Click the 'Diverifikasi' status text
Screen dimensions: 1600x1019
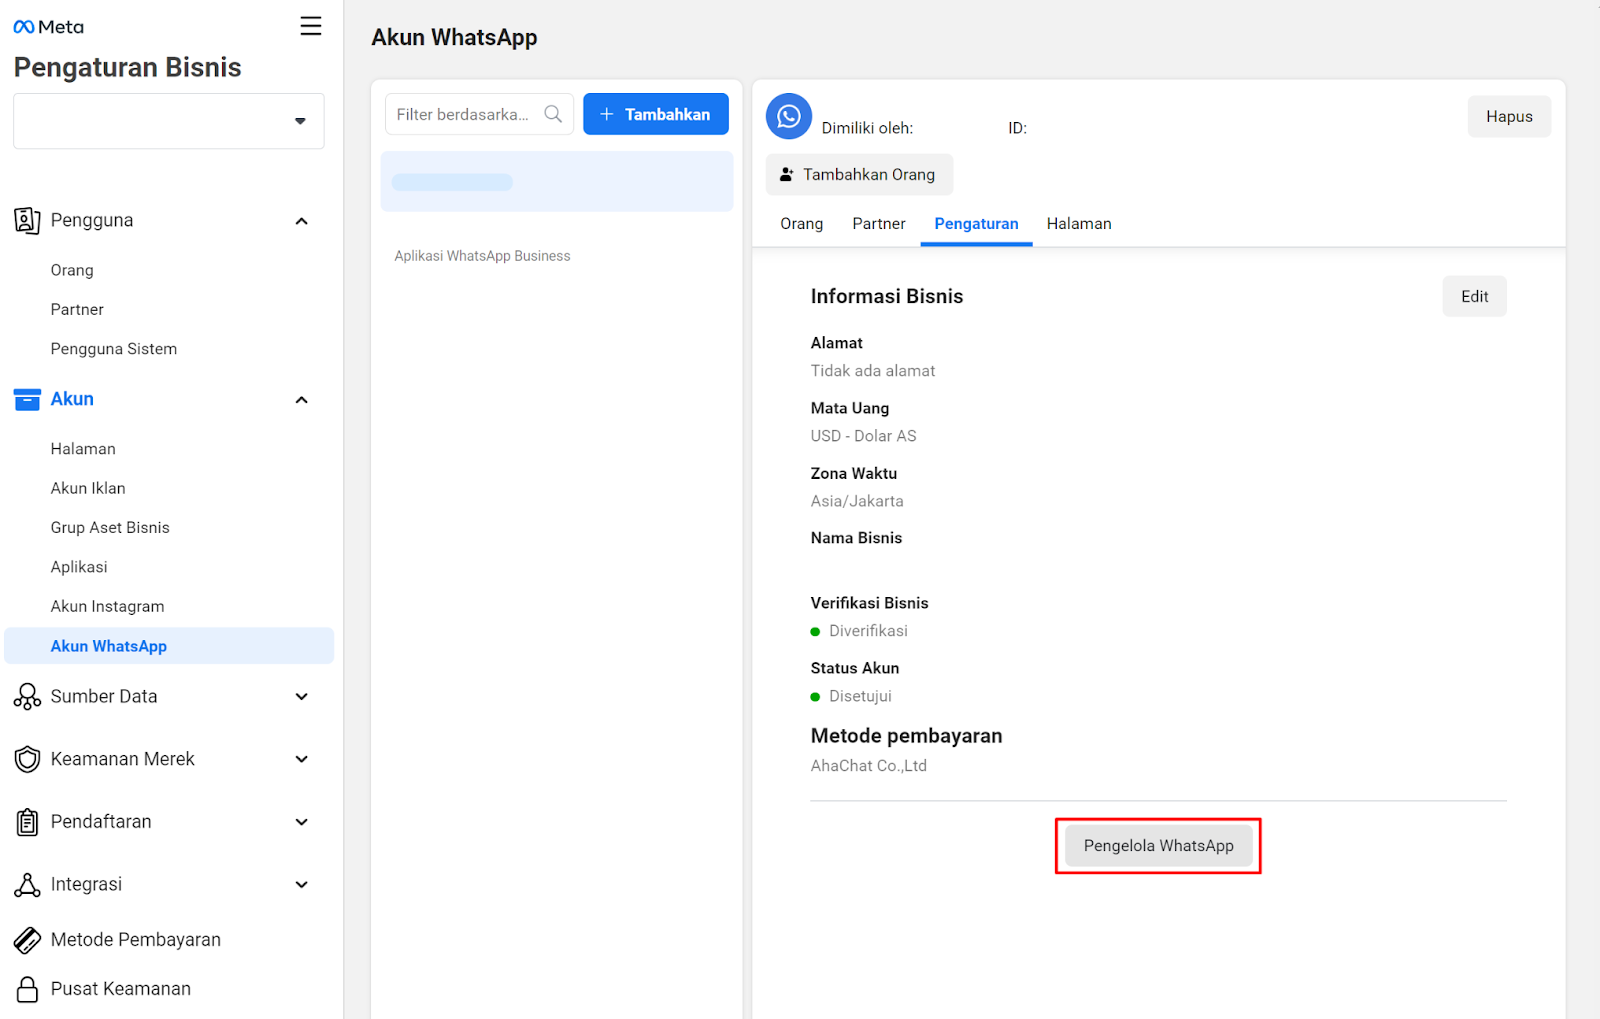(x=868, y=631)
